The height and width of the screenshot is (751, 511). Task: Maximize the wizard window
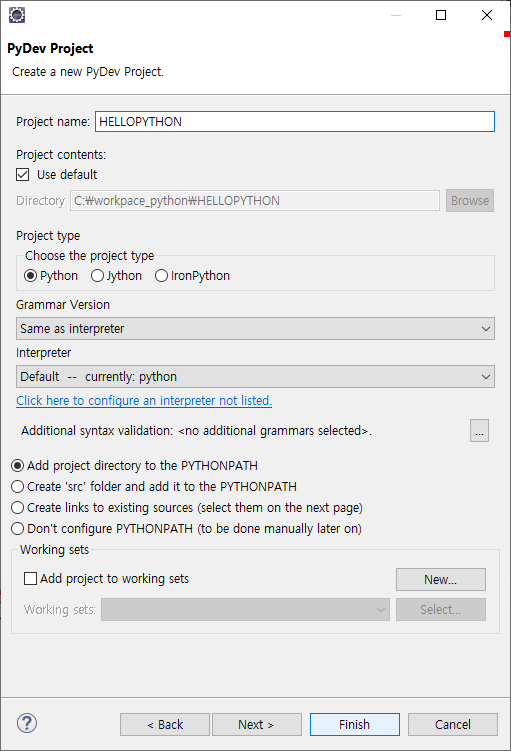[x=441, y=15]
